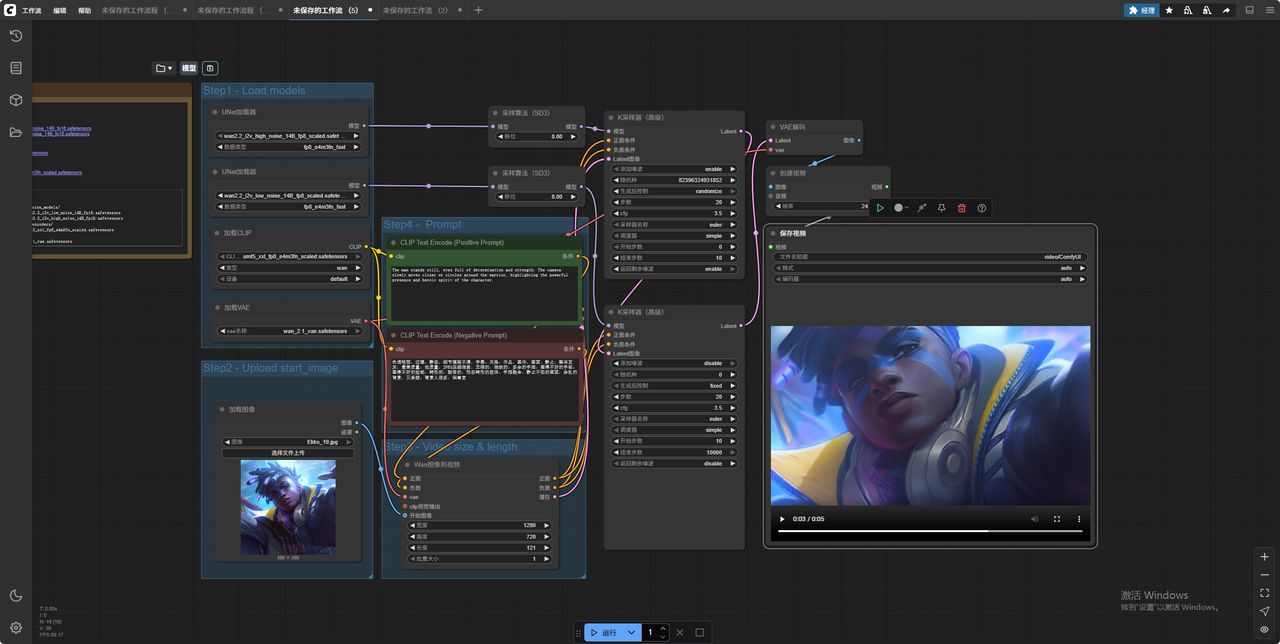Click 选择文件上传 upload button
The height and width of the screenshot is (644, 1280).
point(288,453)
